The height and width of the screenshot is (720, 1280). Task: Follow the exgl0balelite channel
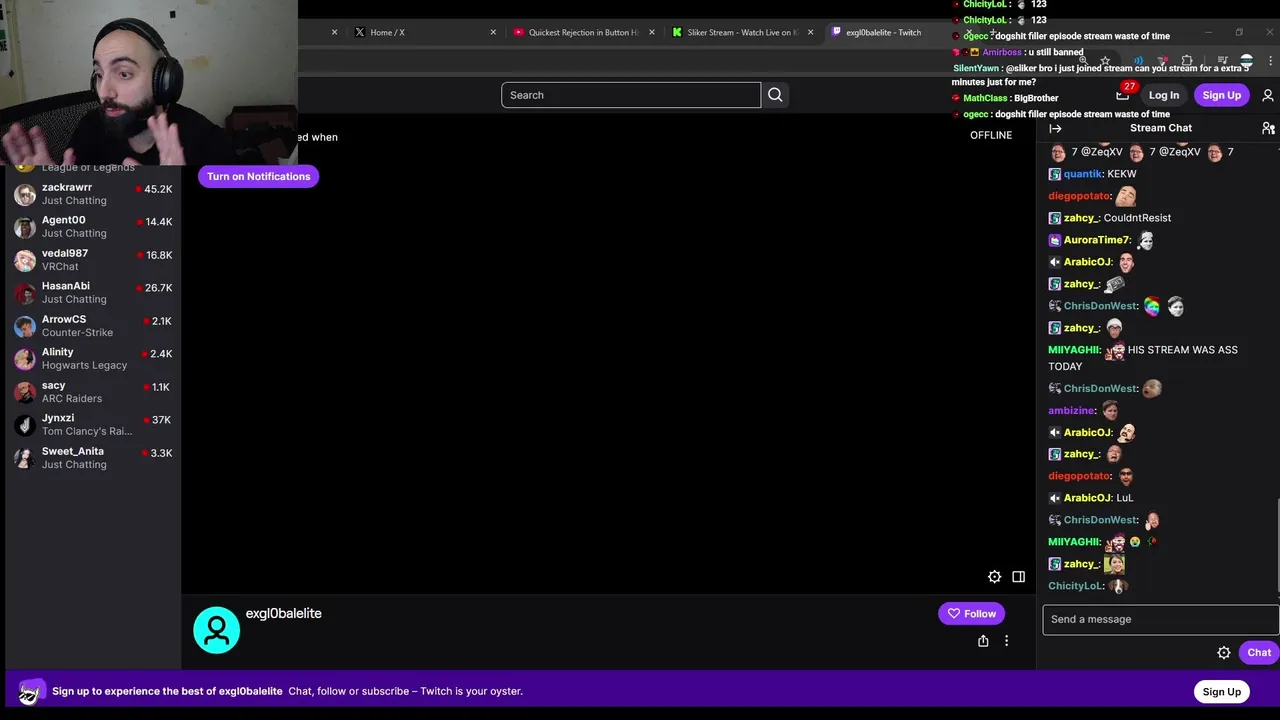click(971, 614)
